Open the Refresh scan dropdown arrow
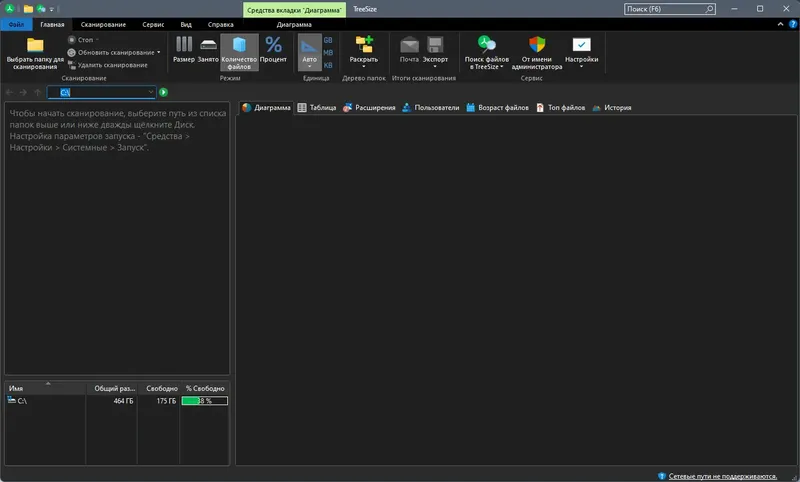The width and height of the screenshot is (800, 482). coord(159,53)
